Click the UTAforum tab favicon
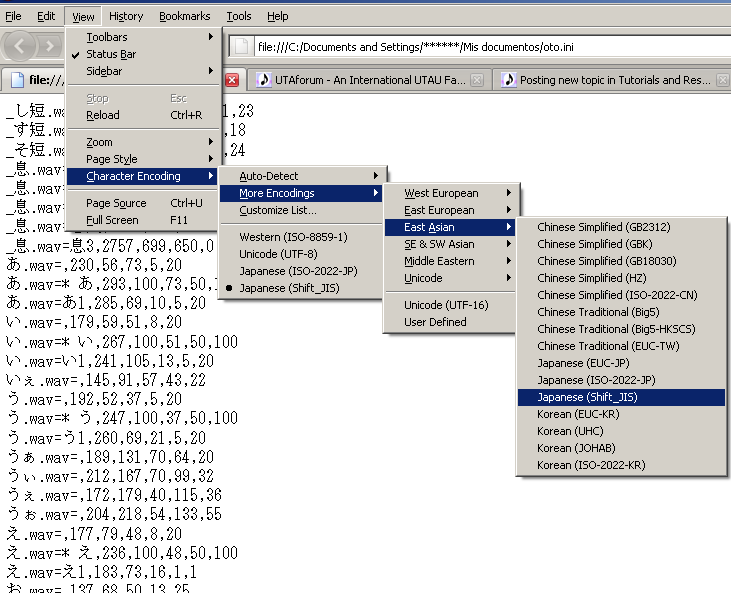This screenshot has height=593, width=731. coord(264,80)
